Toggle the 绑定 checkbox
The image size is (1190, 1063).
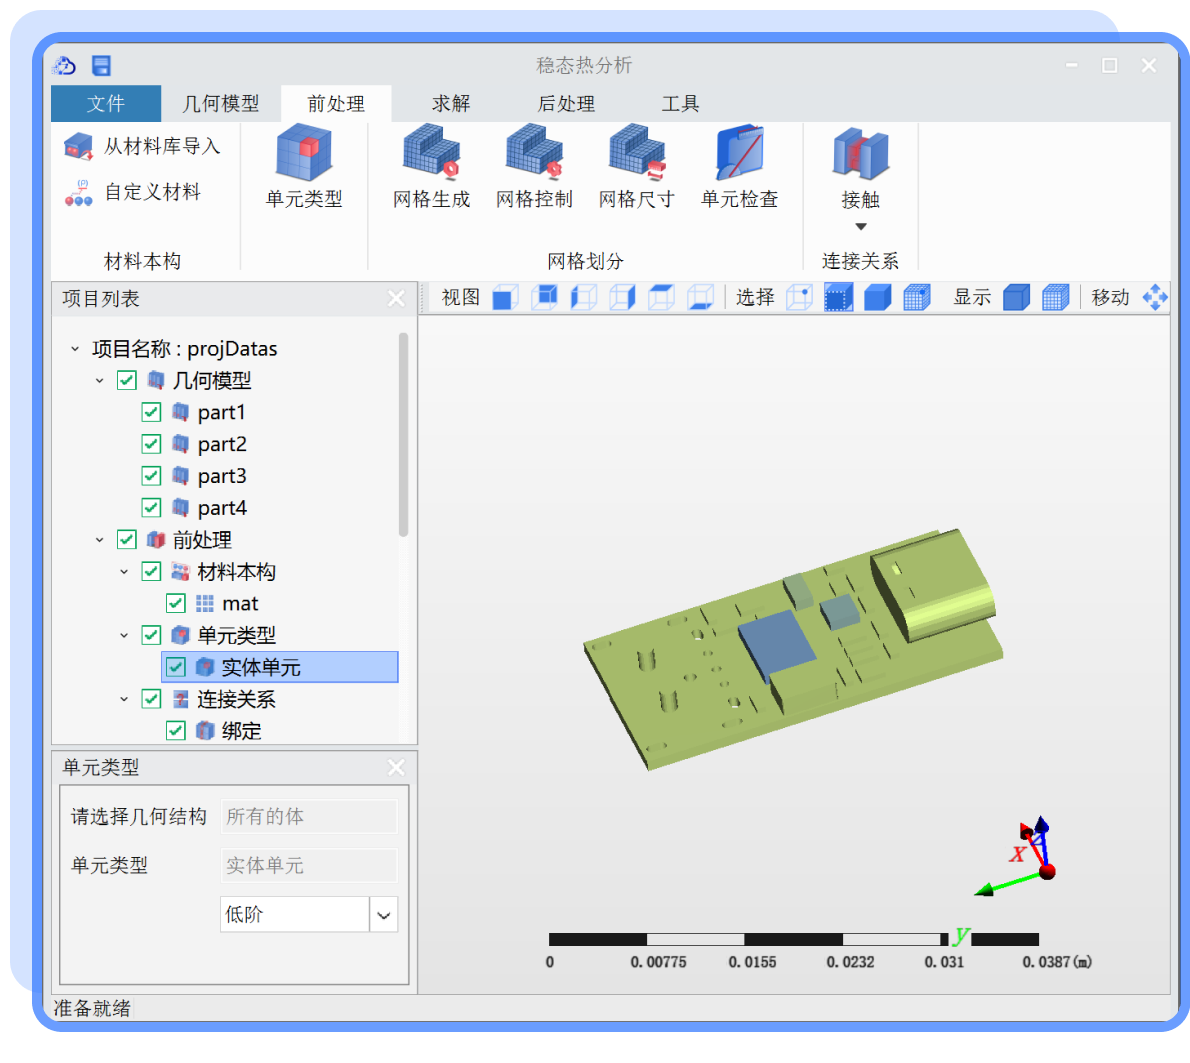(x=175, y=731)
